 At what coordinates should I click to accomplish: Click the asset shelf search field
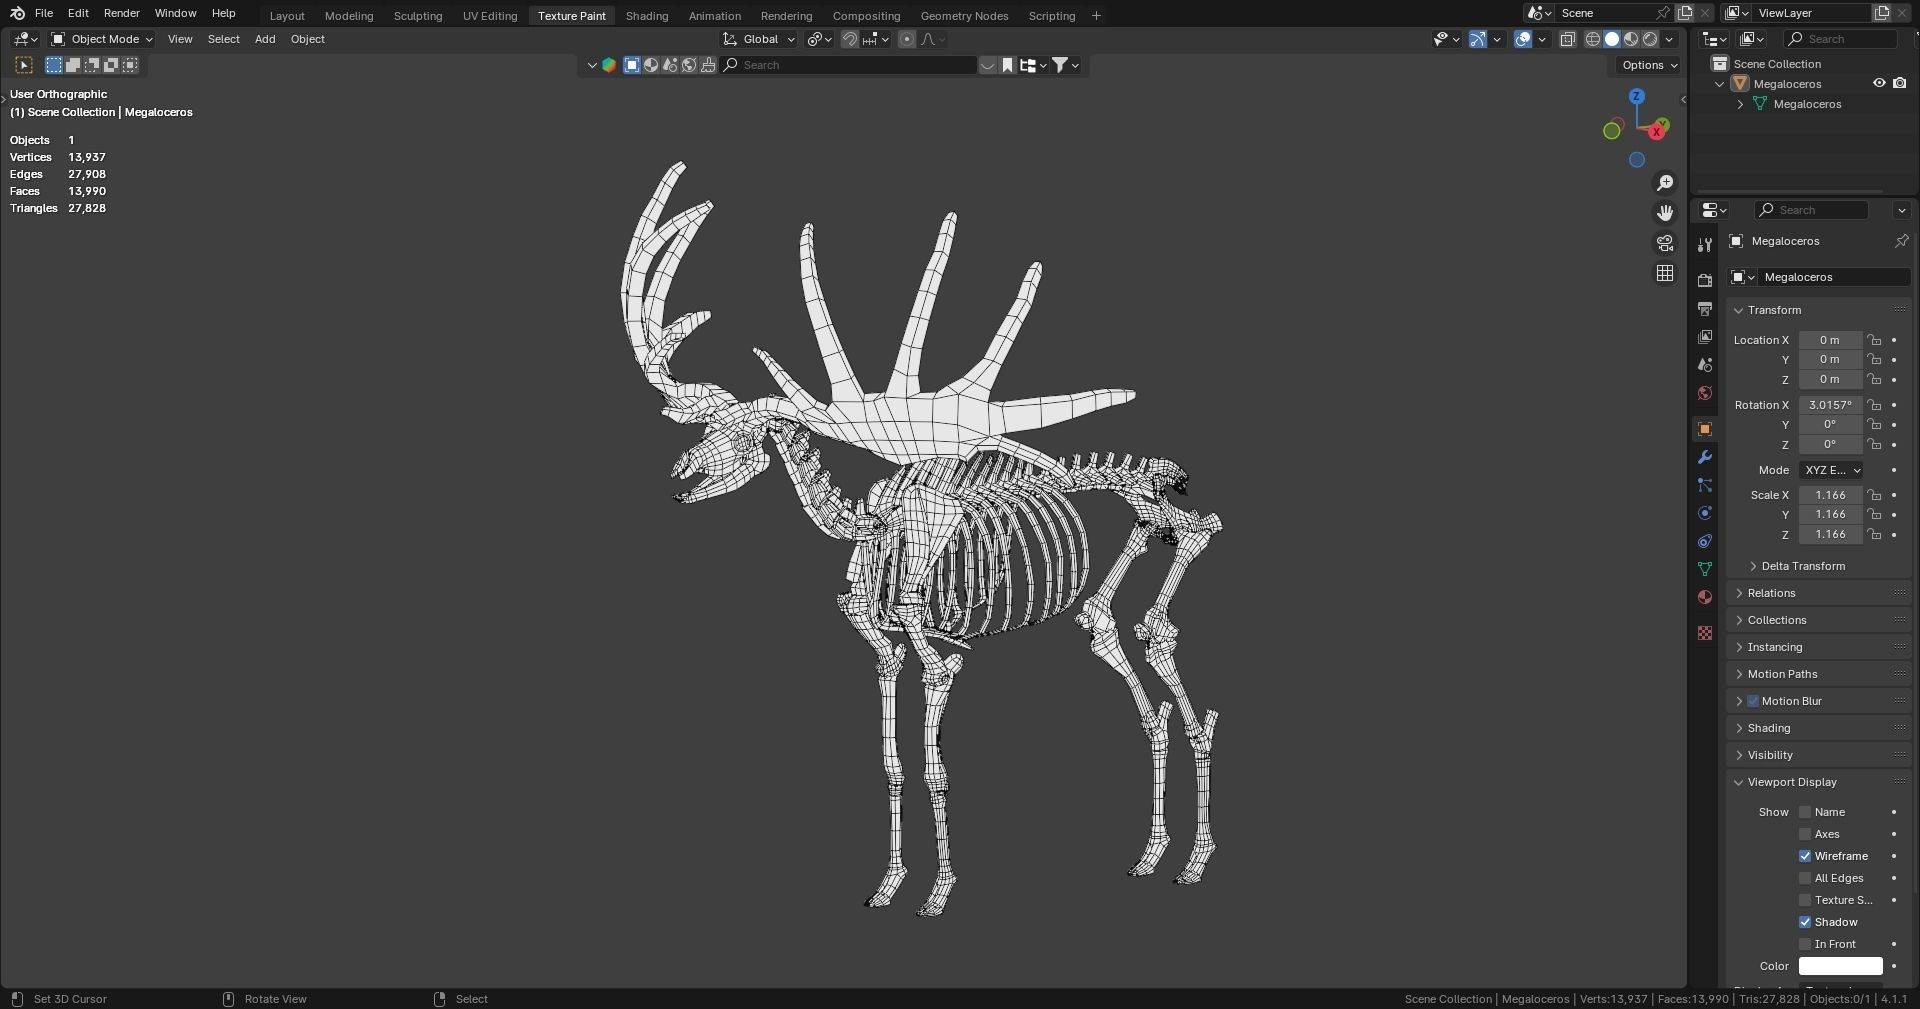pos(848,65)
